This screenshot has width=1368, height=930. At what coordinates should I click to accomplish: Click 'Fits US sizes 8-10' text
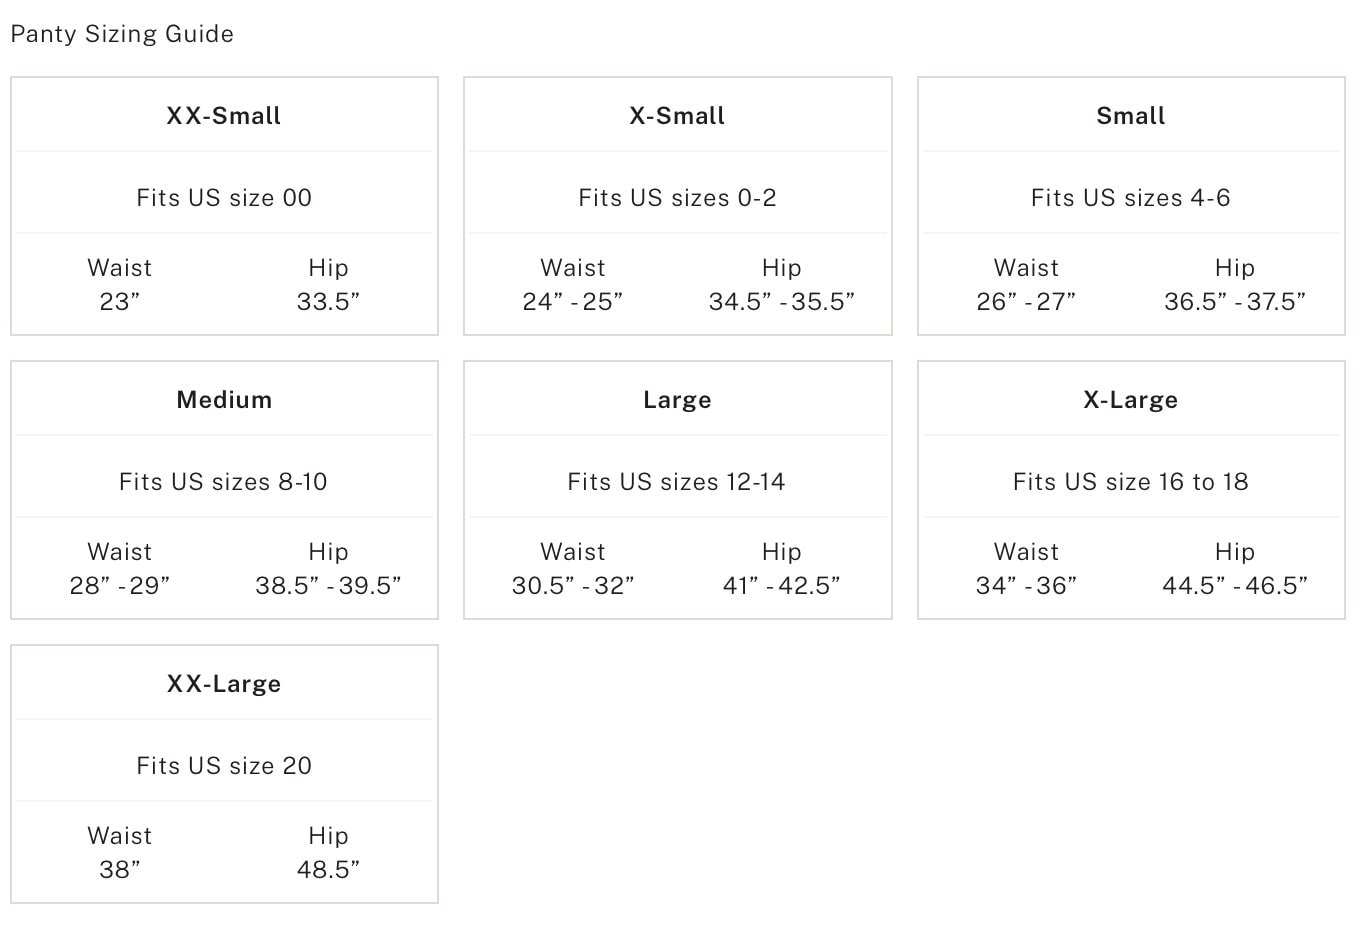click(224, 482)
